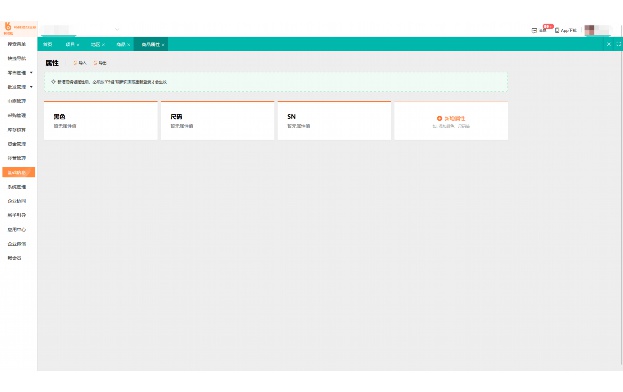
Task: Open the first attribute card on the left
Action: pos(101,120)
